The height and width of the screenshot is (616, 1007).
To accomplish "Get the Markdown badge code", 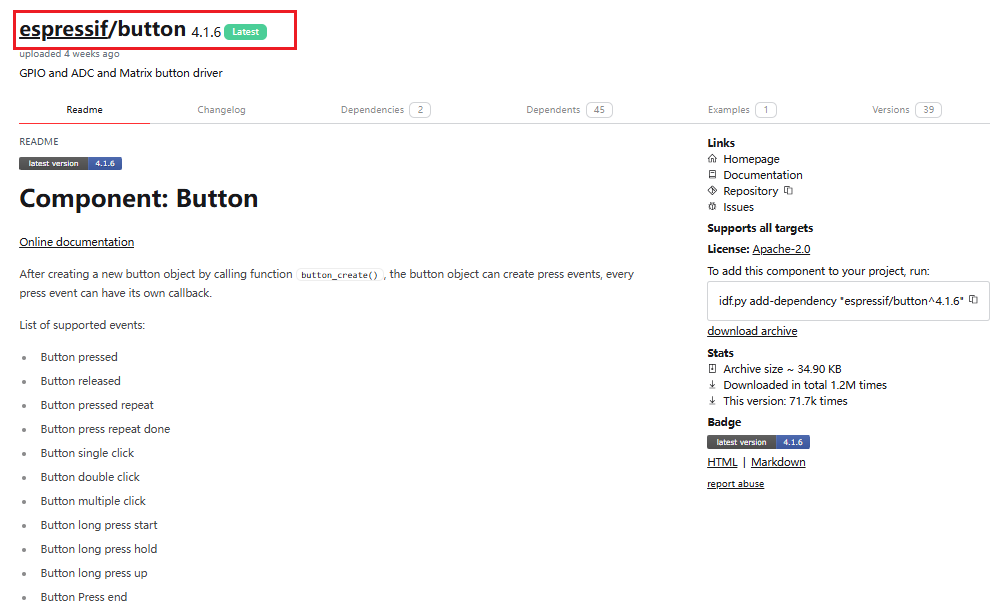I will (x=778, y=462).
